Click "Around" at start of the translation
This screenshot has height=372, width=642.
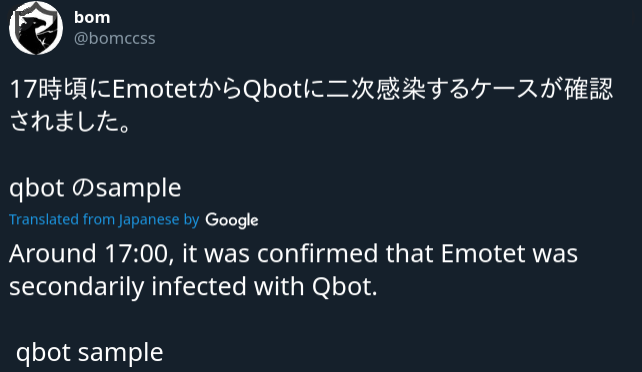(52, 253)
